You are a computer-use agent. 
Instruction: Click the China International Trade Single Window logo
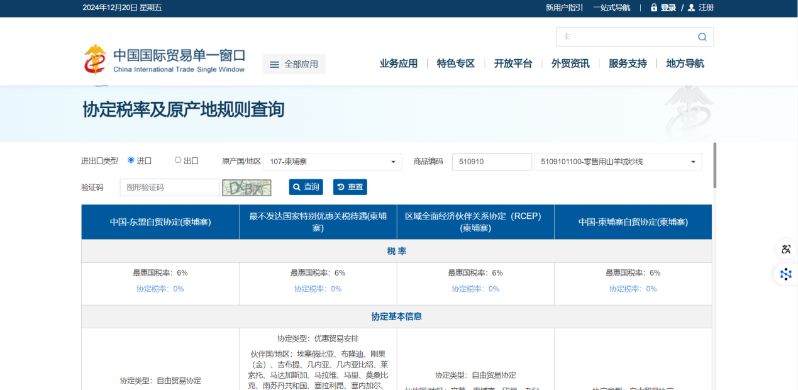click(x=164, y=60)
